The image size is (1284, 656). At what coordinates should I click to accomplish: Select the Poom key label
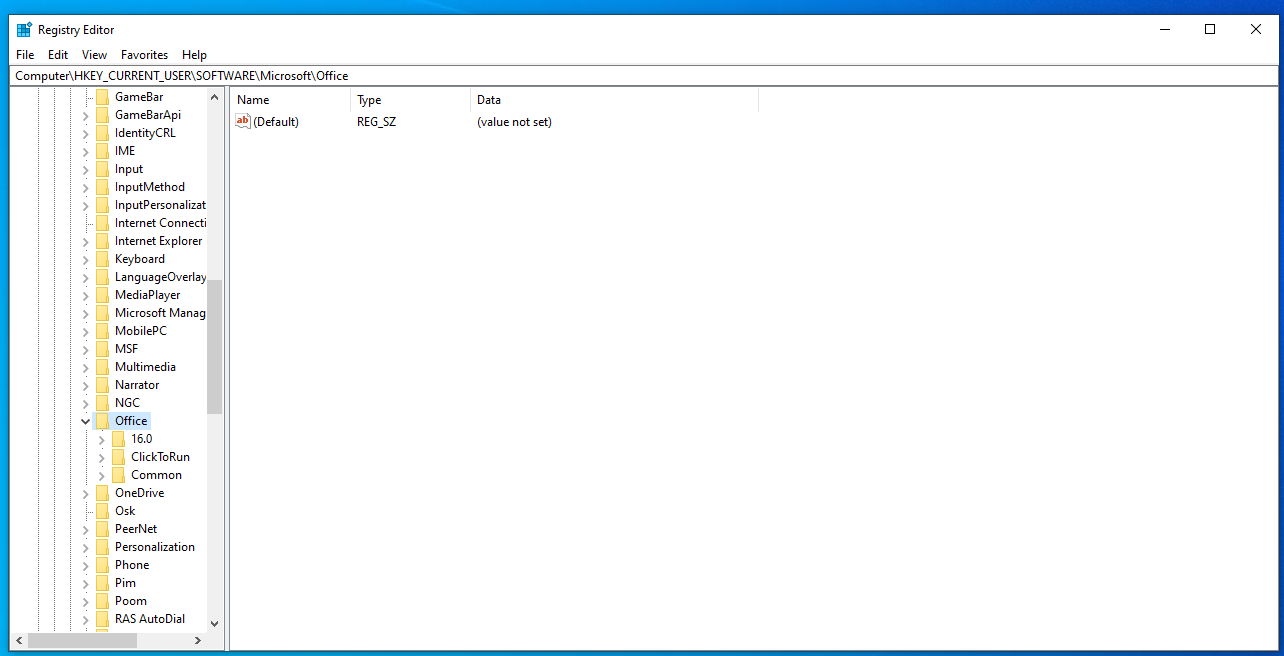coord(131,601)
